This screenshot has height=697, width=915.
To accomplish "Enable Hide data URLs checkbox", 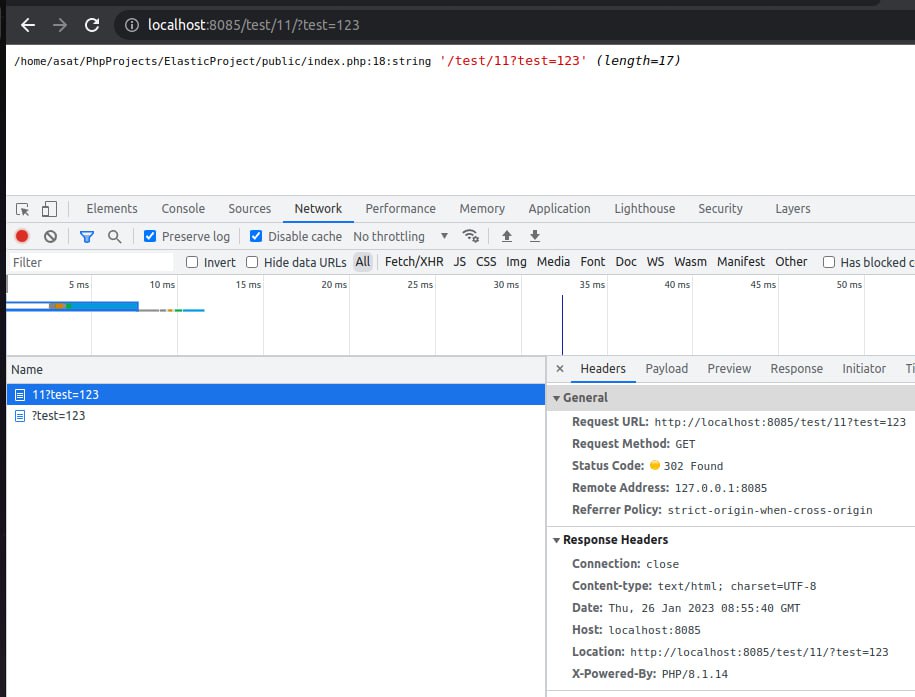I will (252, 262).
